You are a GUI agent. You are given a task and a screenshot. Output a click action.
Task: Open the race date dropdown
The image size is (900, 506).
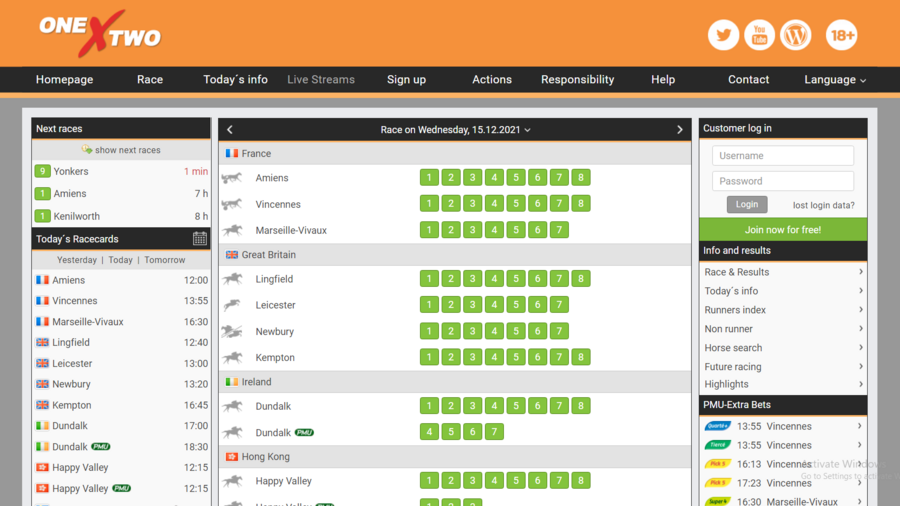[x=455, y=130]
